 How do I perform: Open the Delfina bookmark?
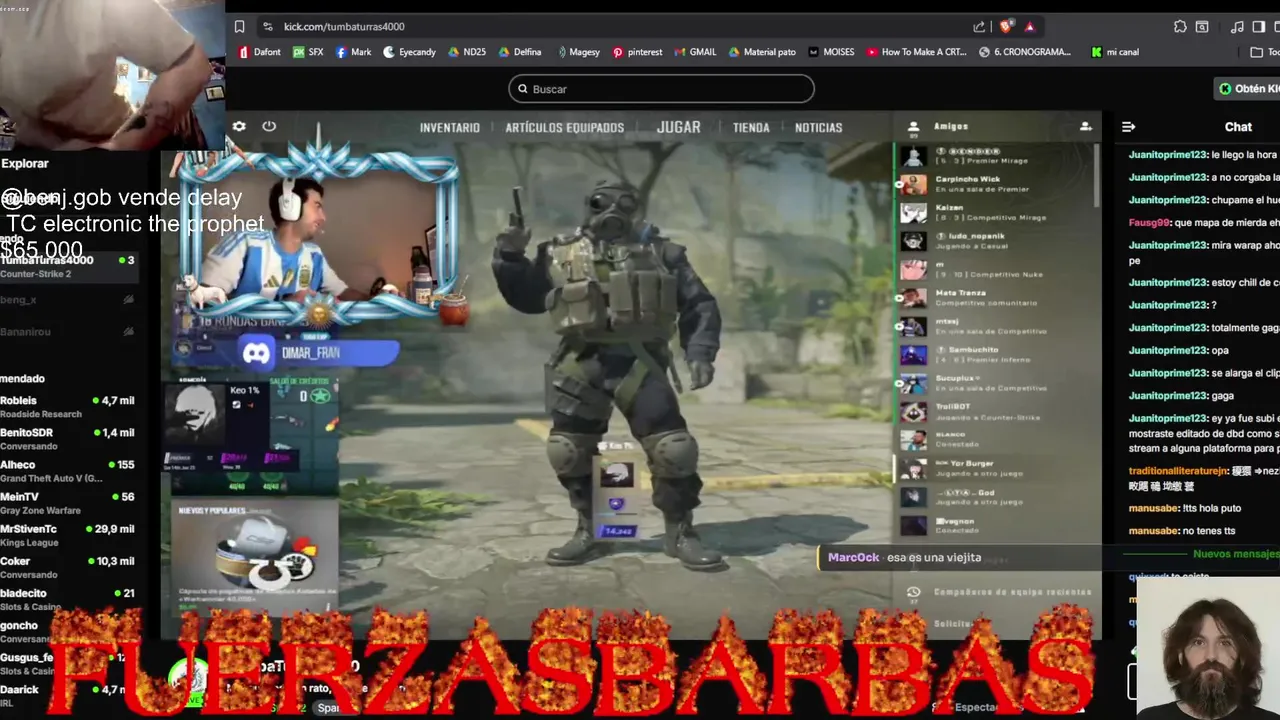[x=519, y=52]
